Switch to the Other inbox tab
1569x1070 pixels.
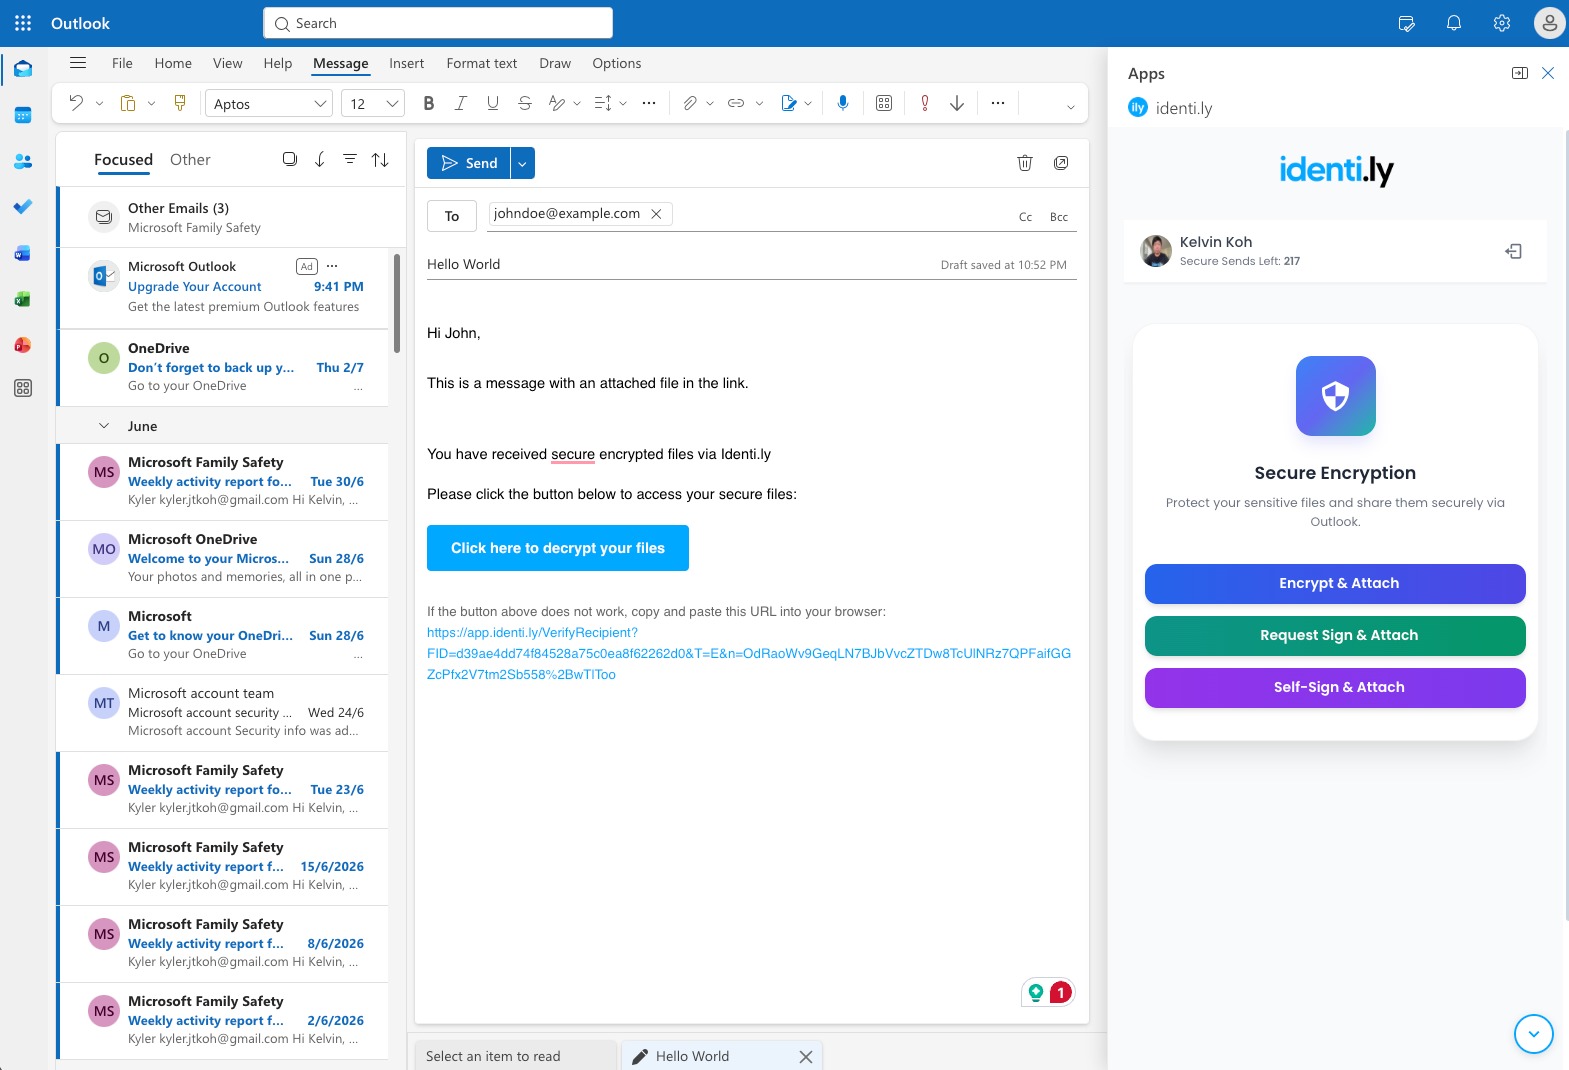(190, 160)
